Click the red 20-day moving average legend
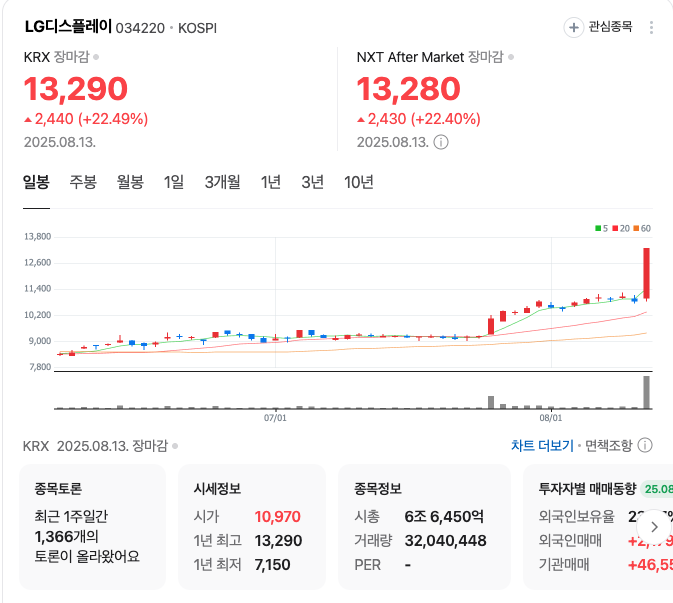Image resolution: width=673 pixels, height=603 pixels. coord(621,228)
